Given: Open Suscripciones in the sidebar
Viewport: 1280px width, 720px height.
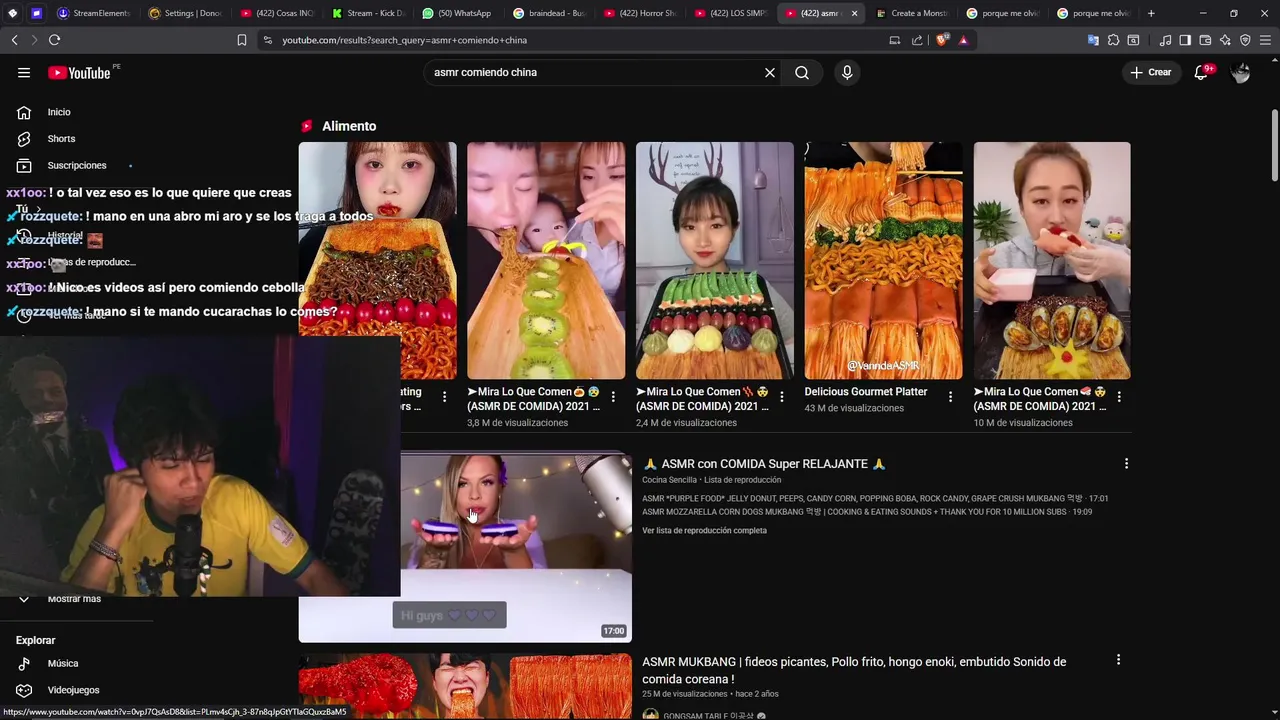Looking at the screenshot, I should (76, 165).
